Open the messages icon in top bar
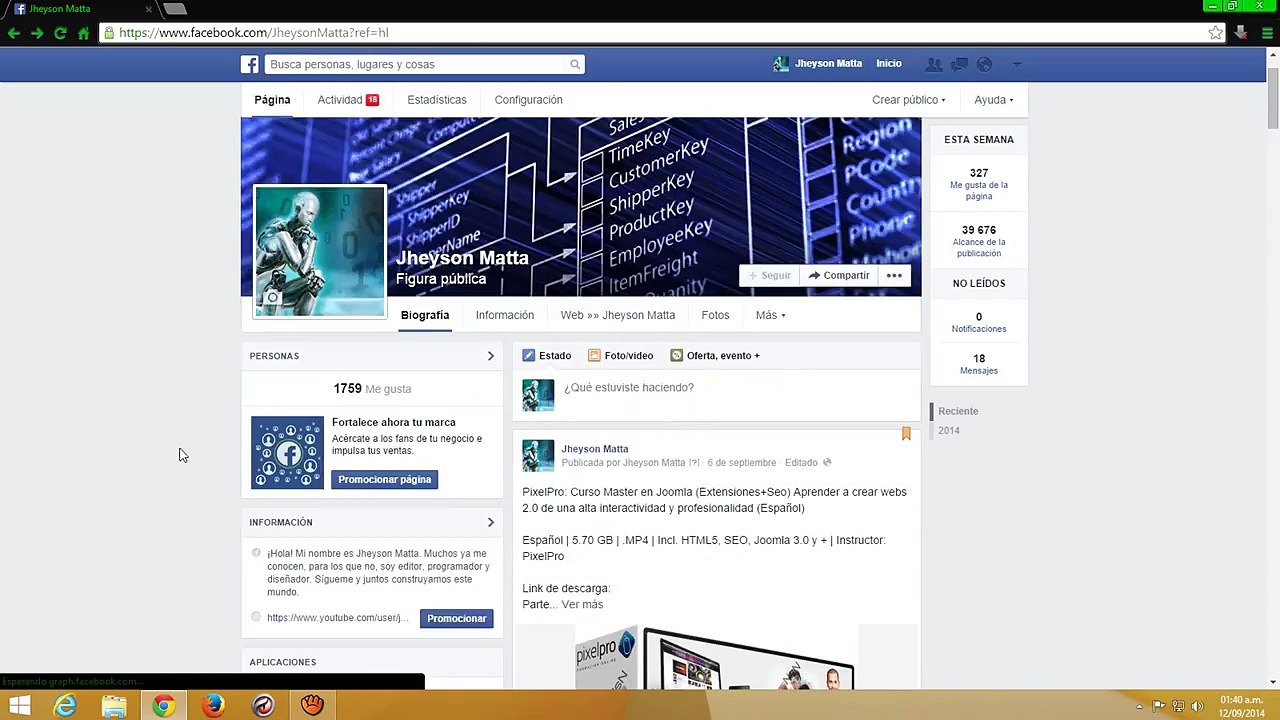The width and height of the screenshot is (1280, 720). pyautogui.click(x=959, y=64)
